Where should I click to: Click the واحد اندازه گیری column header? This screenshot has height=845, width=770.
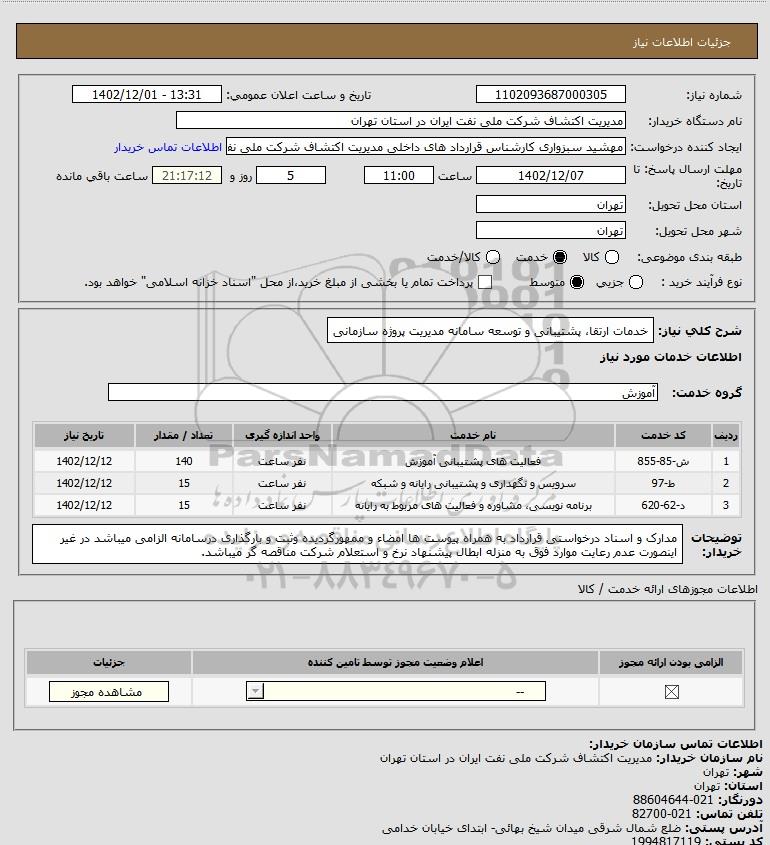point(282,435)
